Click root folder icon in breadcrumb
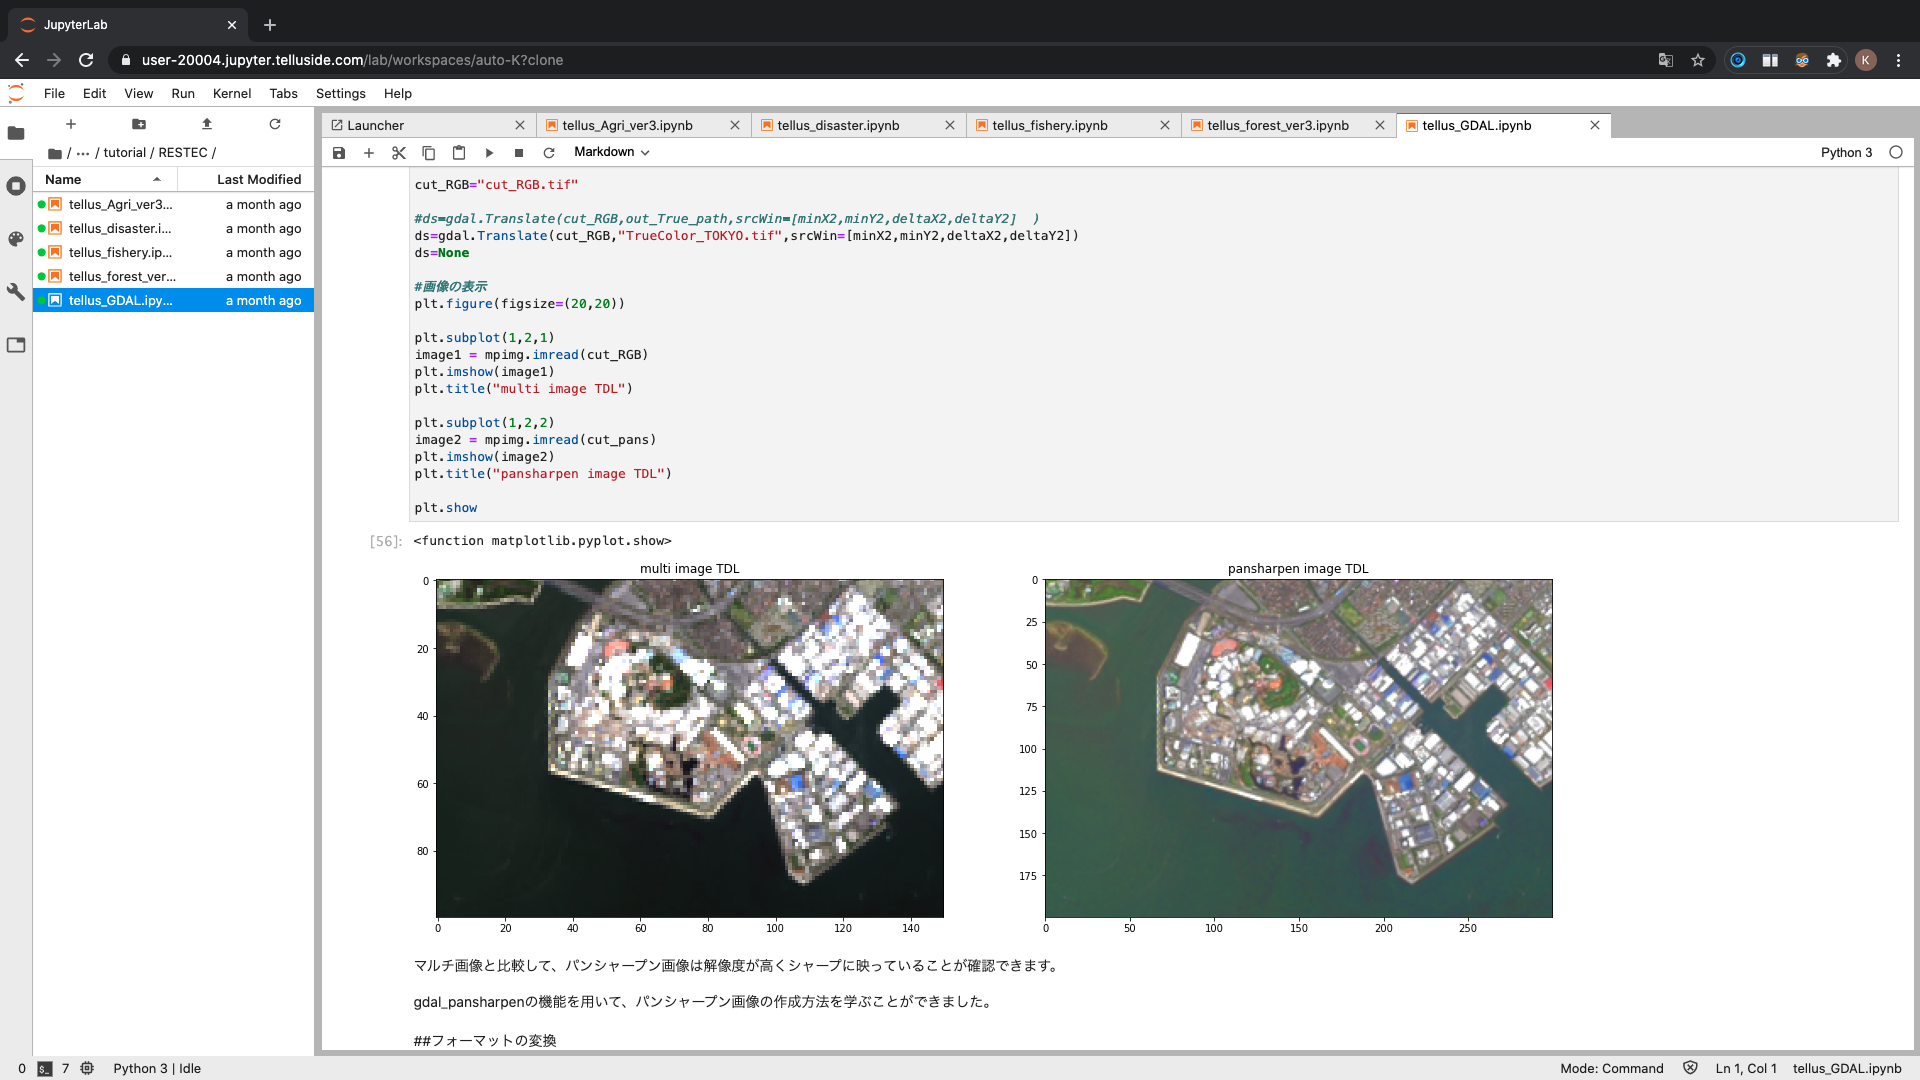 (x=55, y=153)
